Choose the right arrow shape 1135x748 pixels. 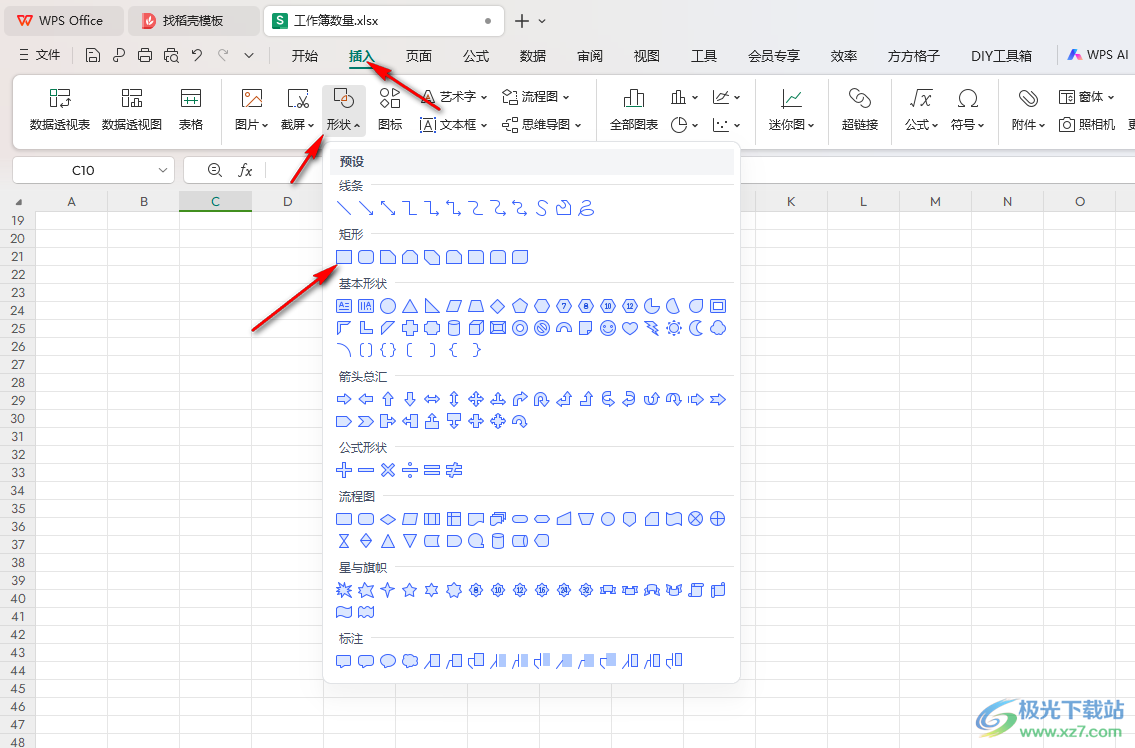point(344,399)
